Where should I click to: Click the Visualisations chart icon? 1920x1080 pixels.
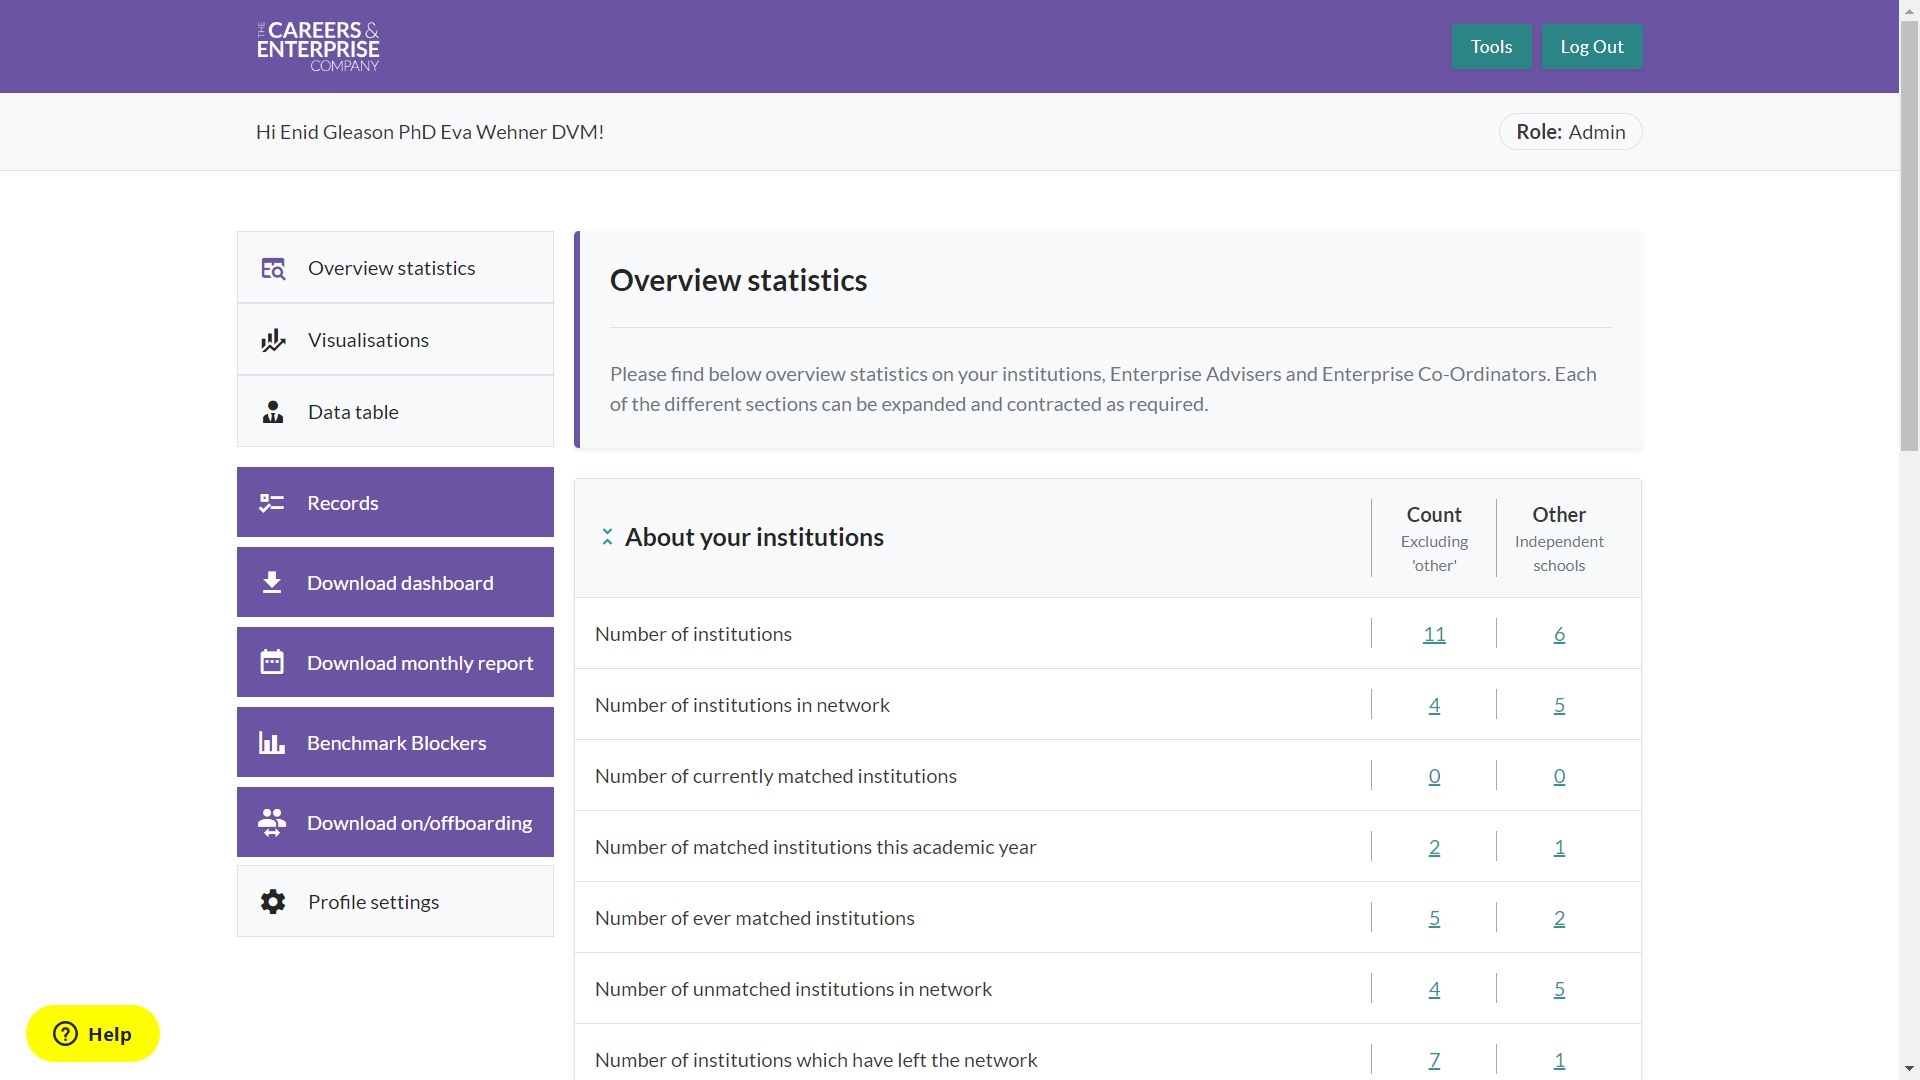273,340
